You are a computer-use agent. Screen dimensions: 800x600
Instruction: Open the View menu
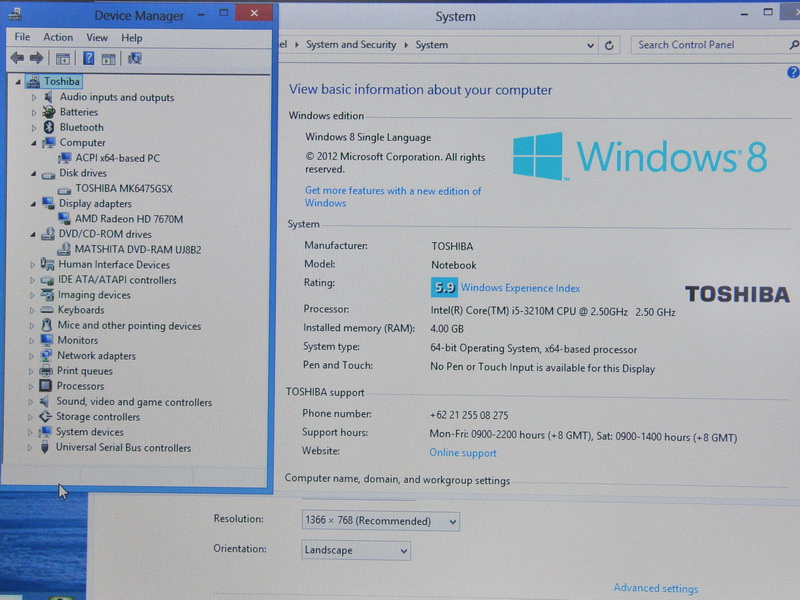point(97,38)
